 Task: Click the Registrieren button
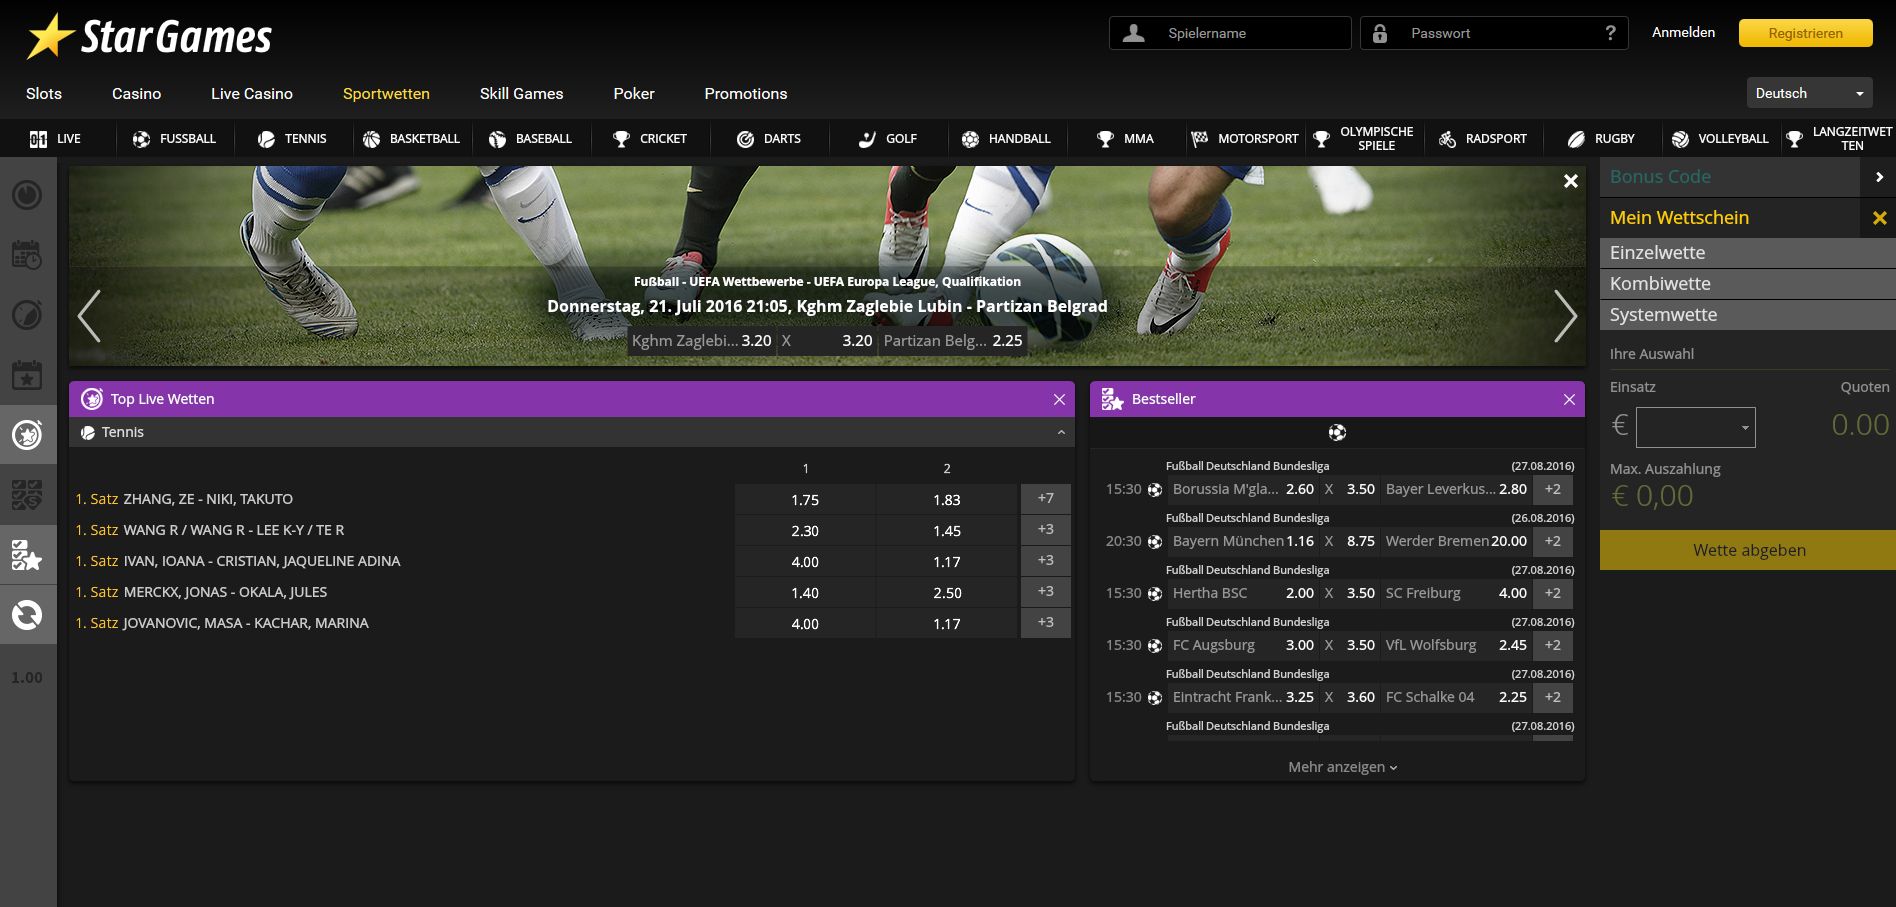coord(1805,33)
